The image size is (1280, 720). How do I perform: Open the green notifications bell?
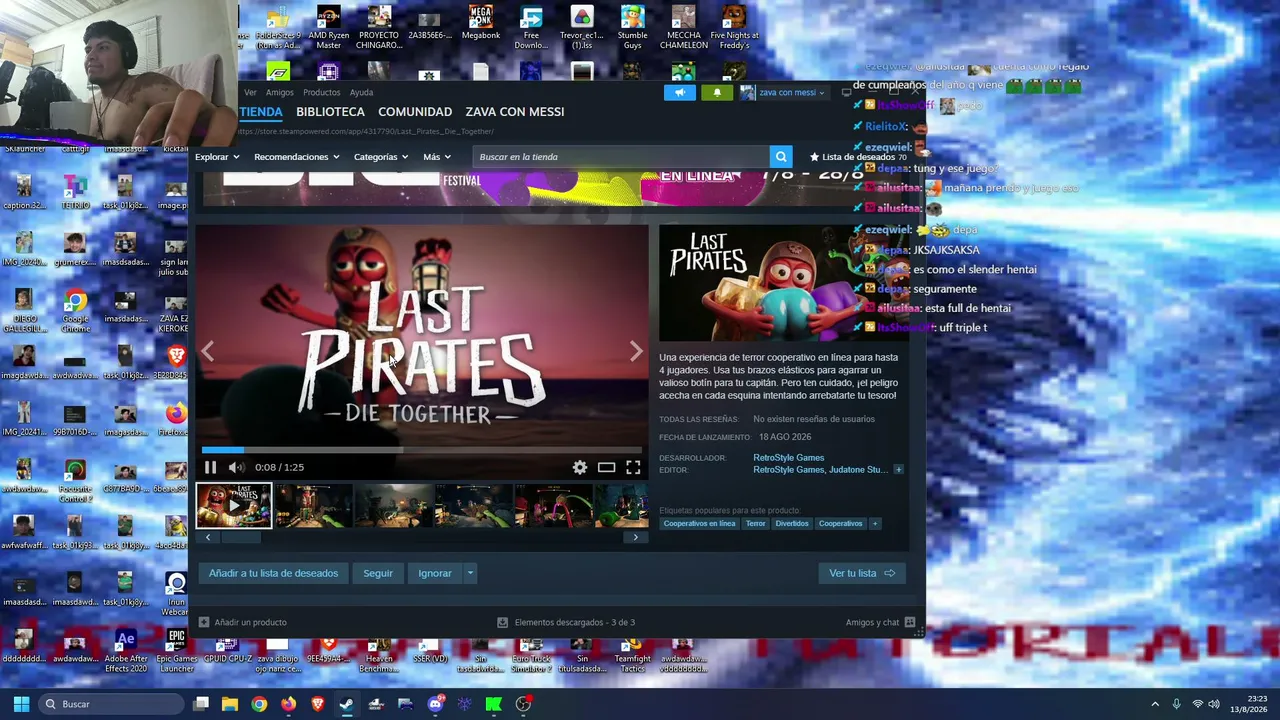tap(717, 92)
